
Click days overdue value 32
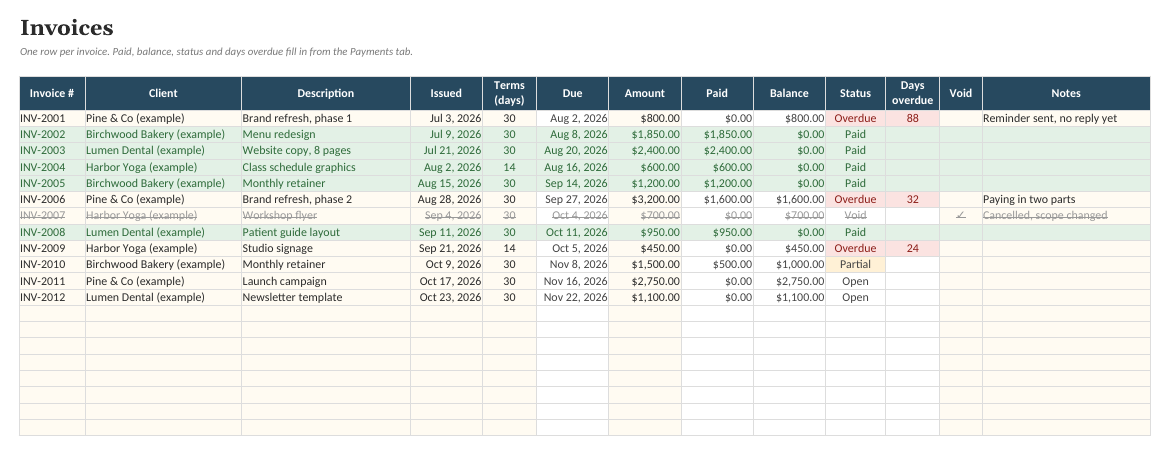(x=913, y=200)
